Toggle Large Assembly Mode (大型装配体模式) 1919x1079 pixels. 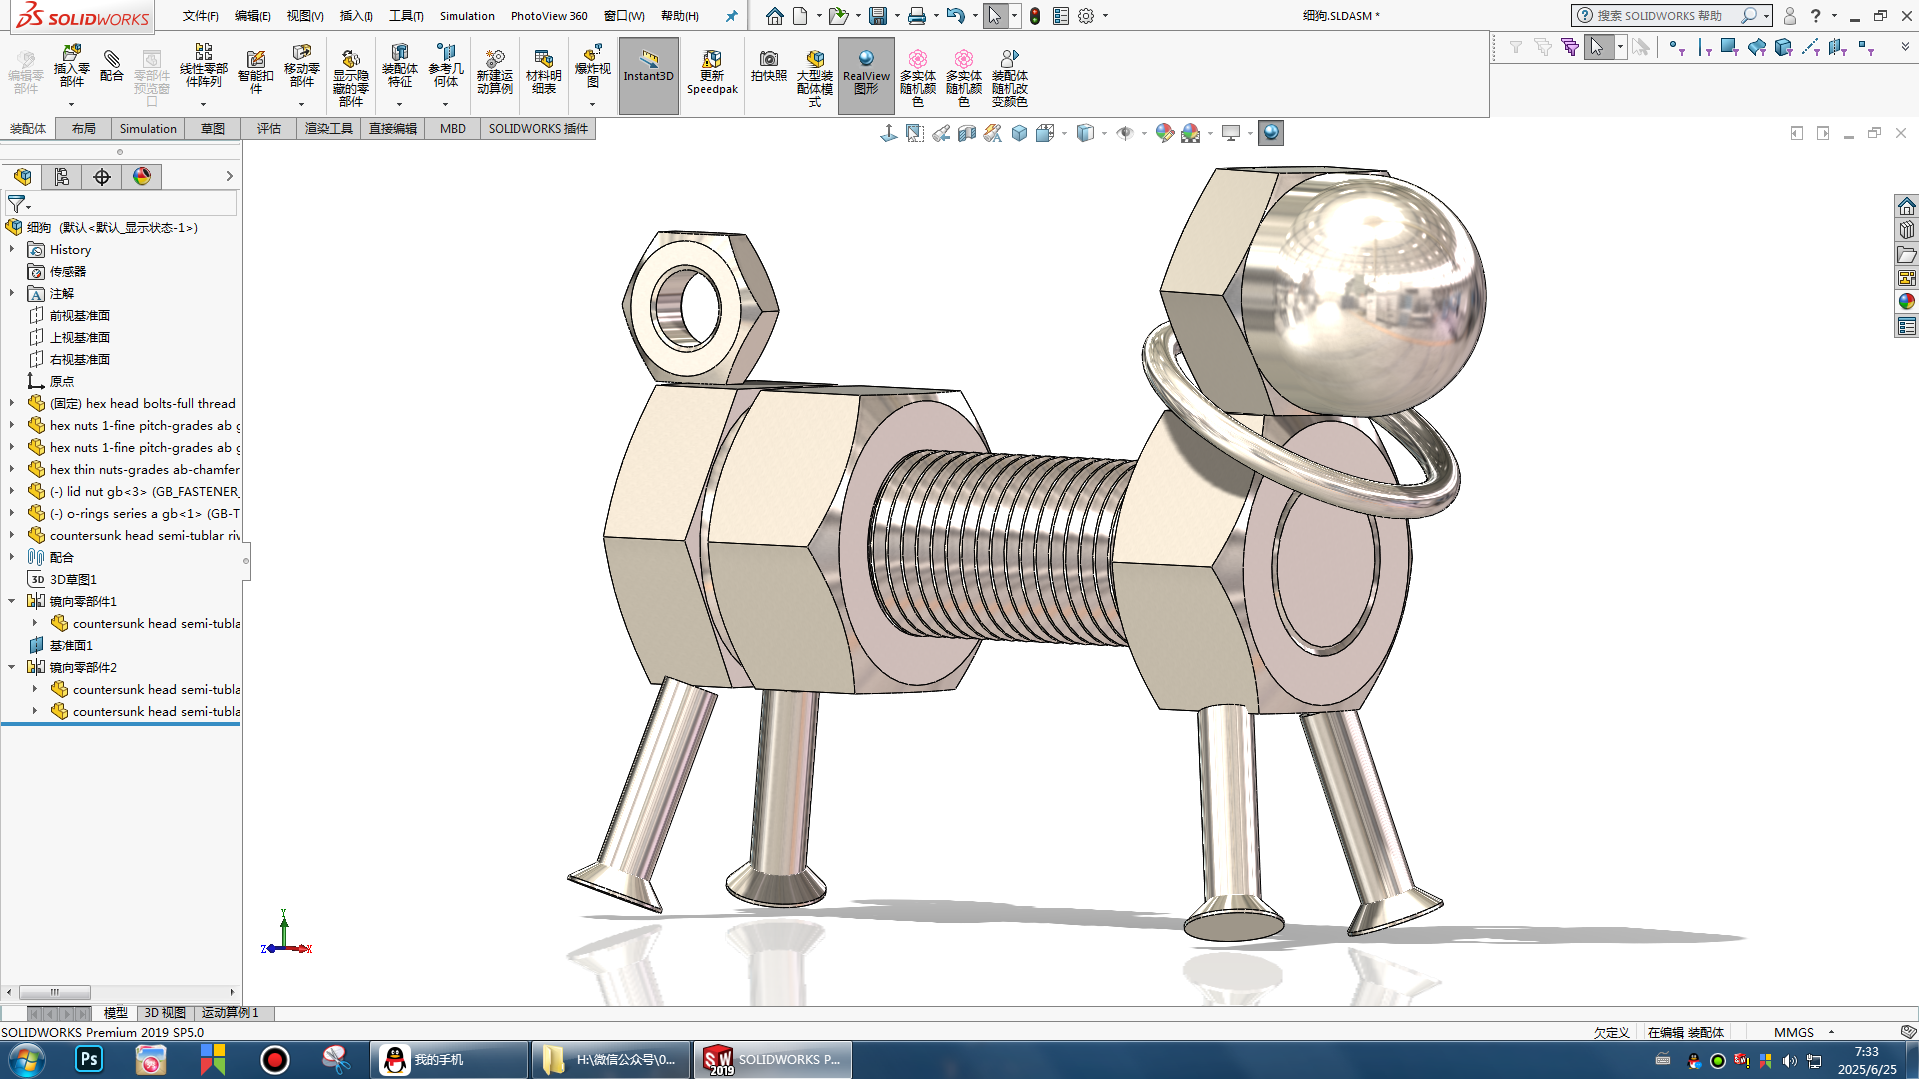[x=814, y=78]
